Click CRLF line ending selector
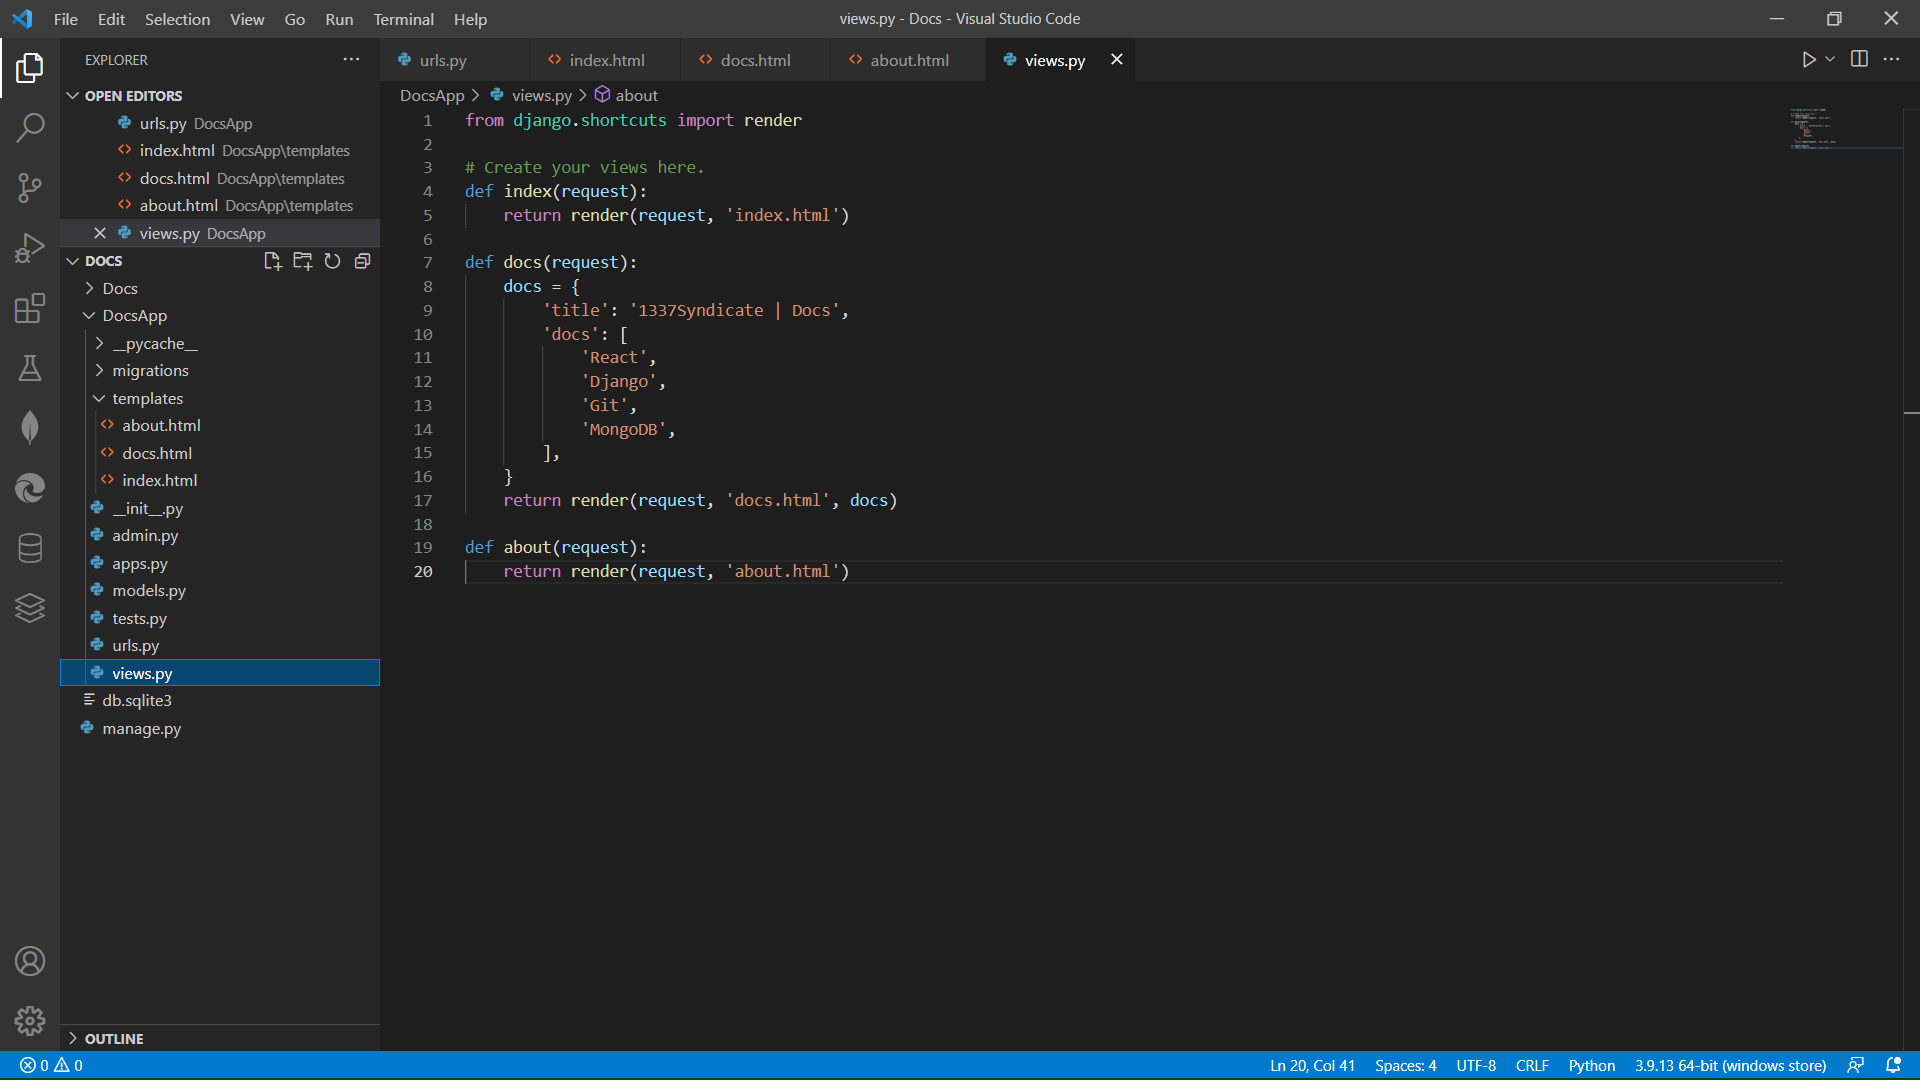The image size is (1920, 1080). (1531, 1065)
